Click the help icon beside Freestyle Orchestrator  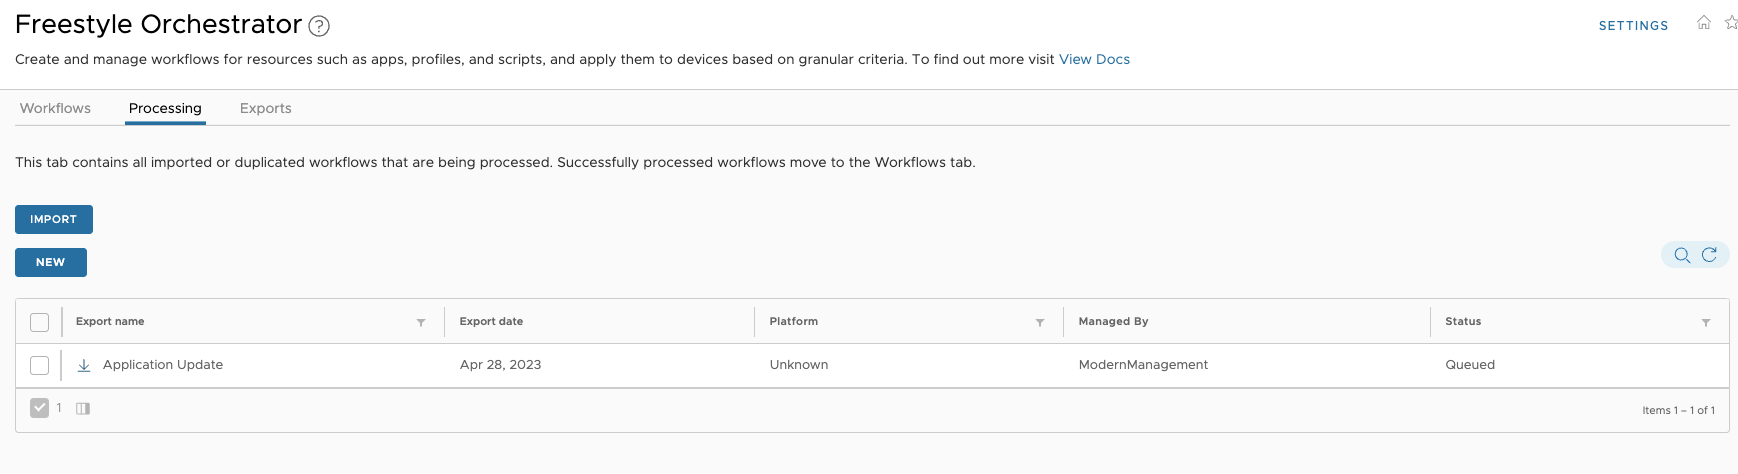pos(319,26)
